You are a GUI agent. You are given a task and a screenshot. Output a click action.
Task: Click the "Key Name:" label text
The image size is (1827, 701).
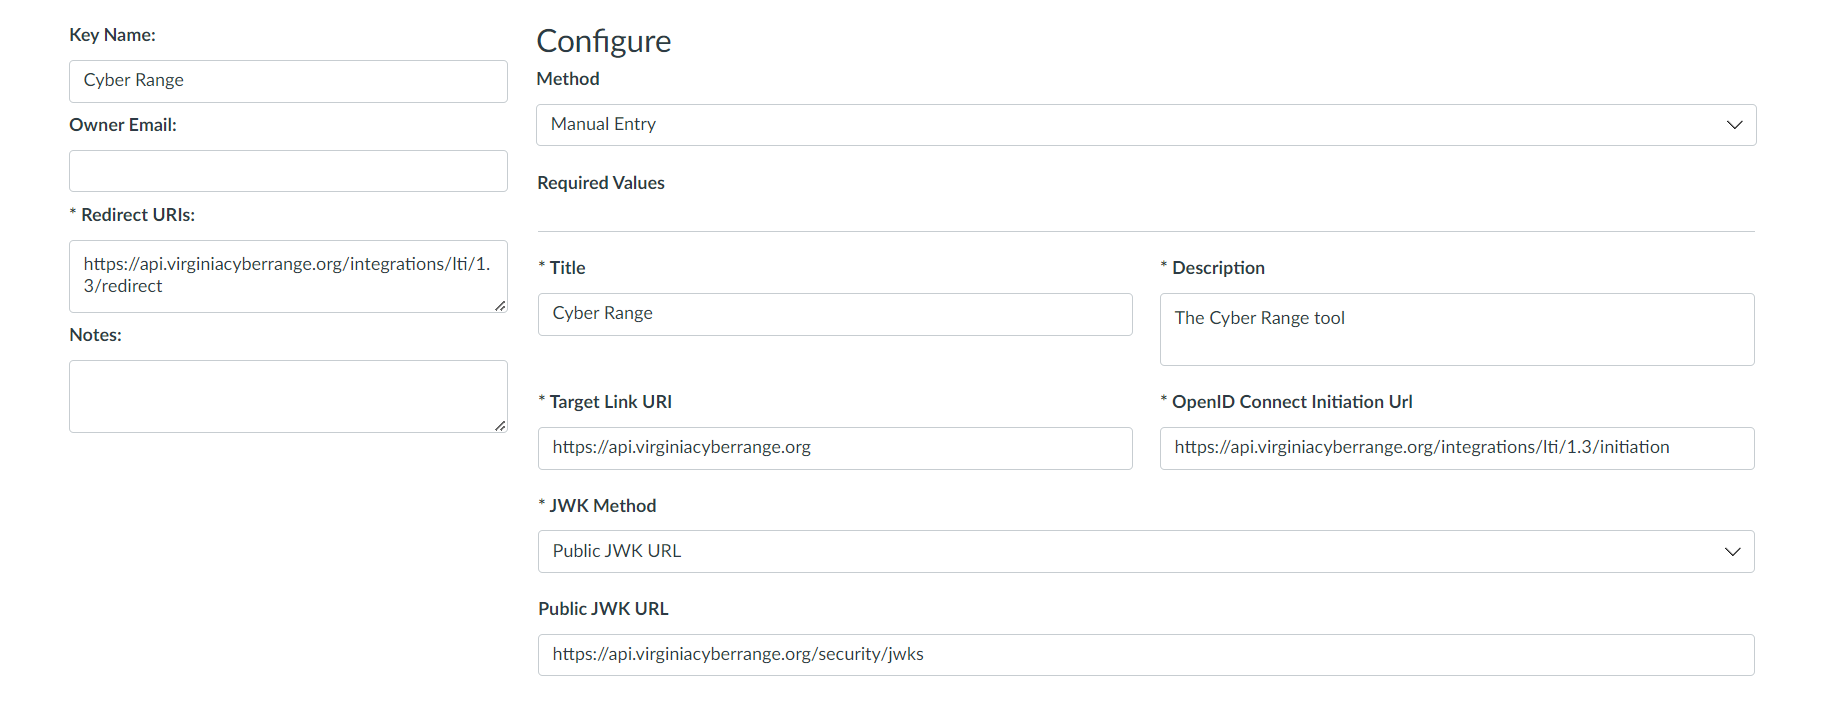[x=112, y=35]
